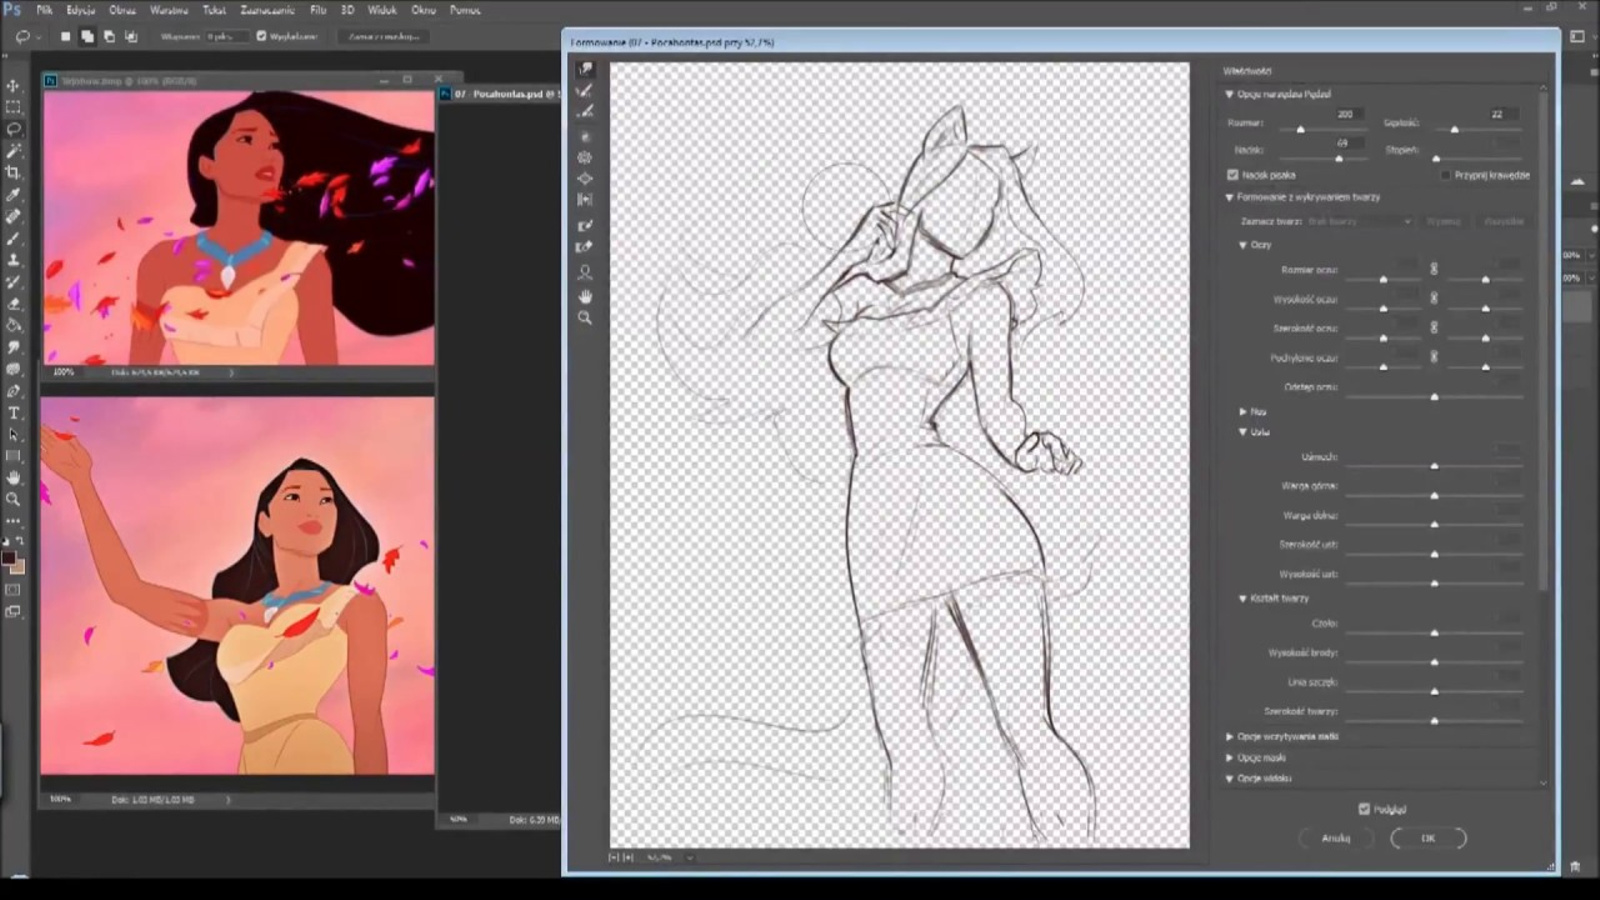Collapse the Oczy section
This screenshot has height=900, width=1600.
pos(1243,245)
